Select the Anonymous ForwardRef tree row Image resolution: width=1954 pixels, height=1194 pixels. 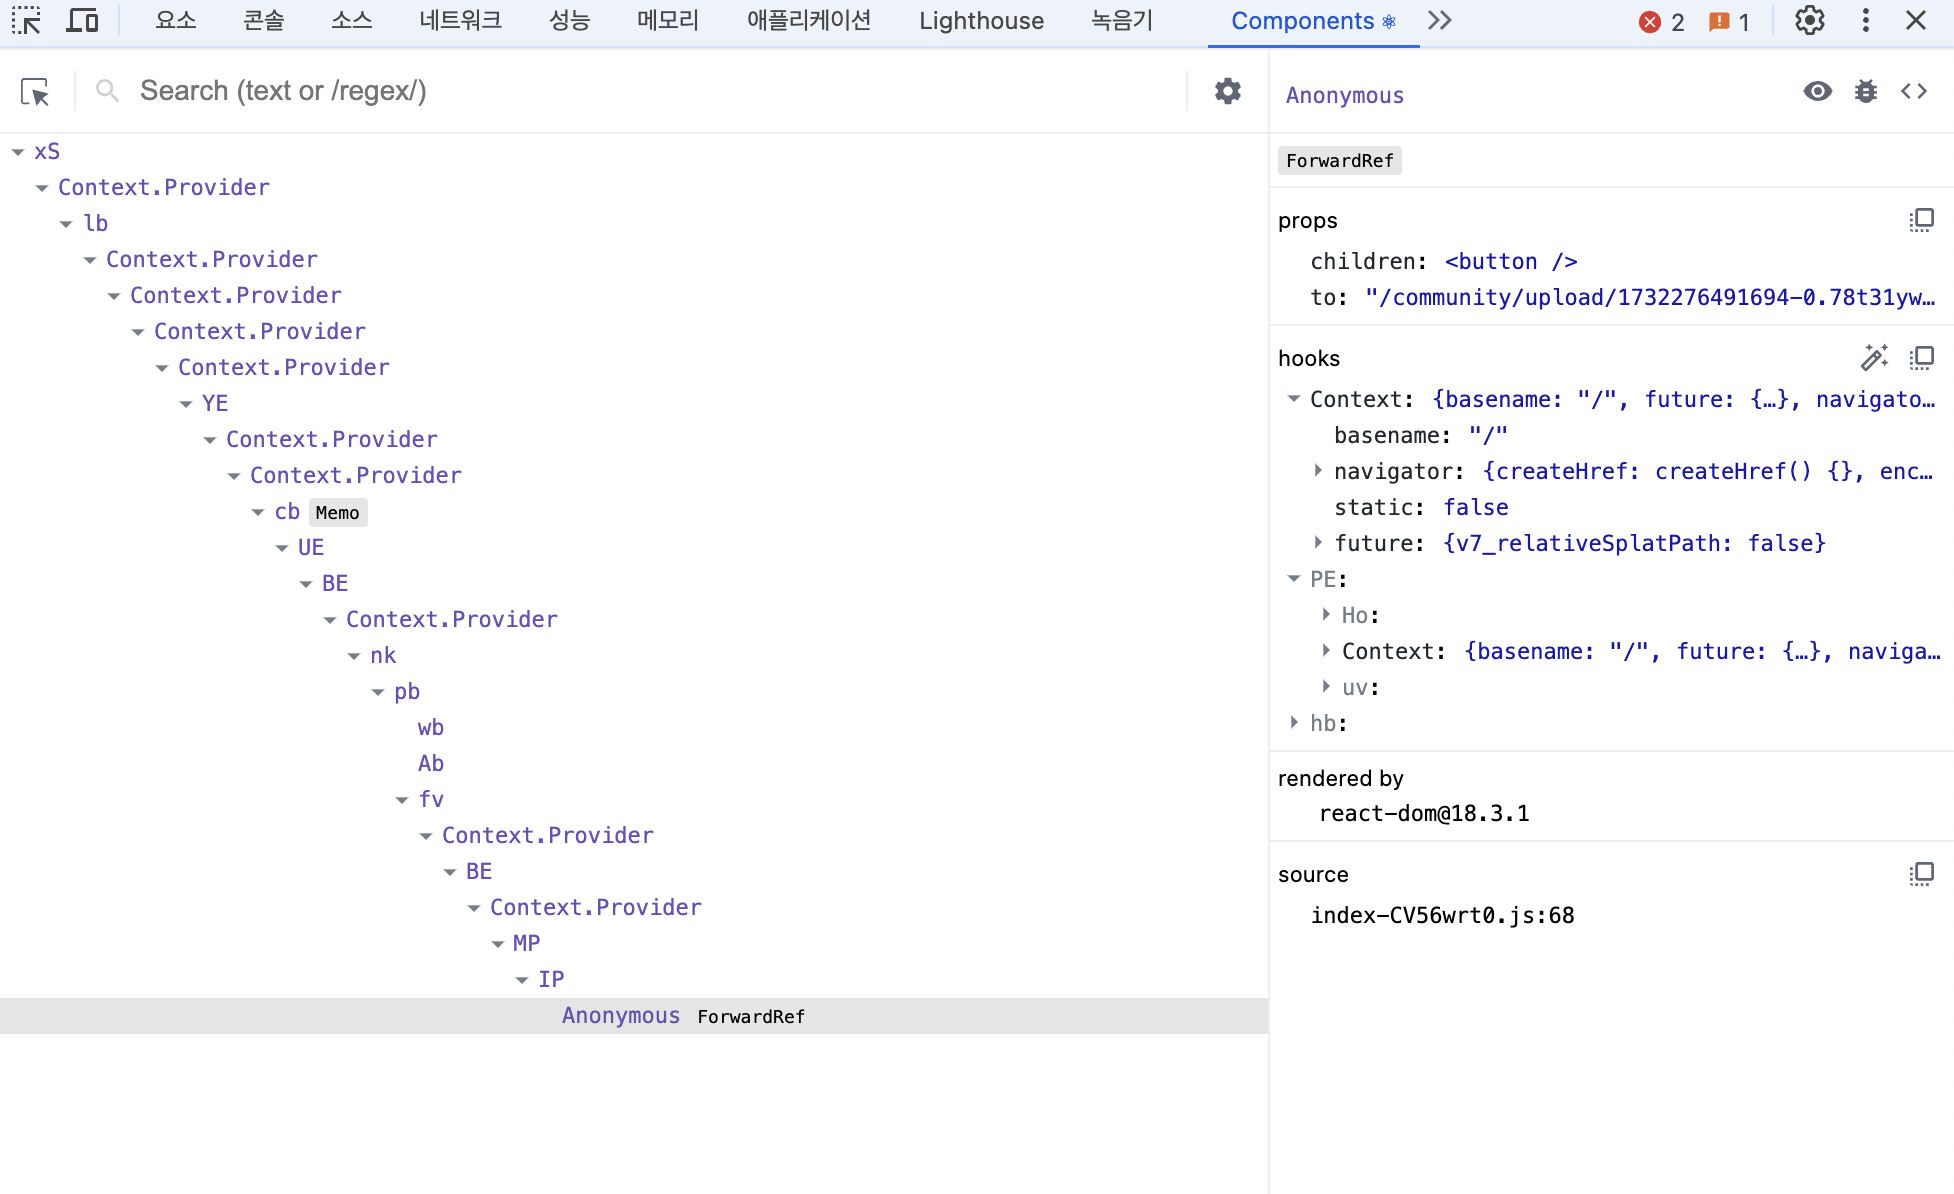click(x=620, y=1016)
